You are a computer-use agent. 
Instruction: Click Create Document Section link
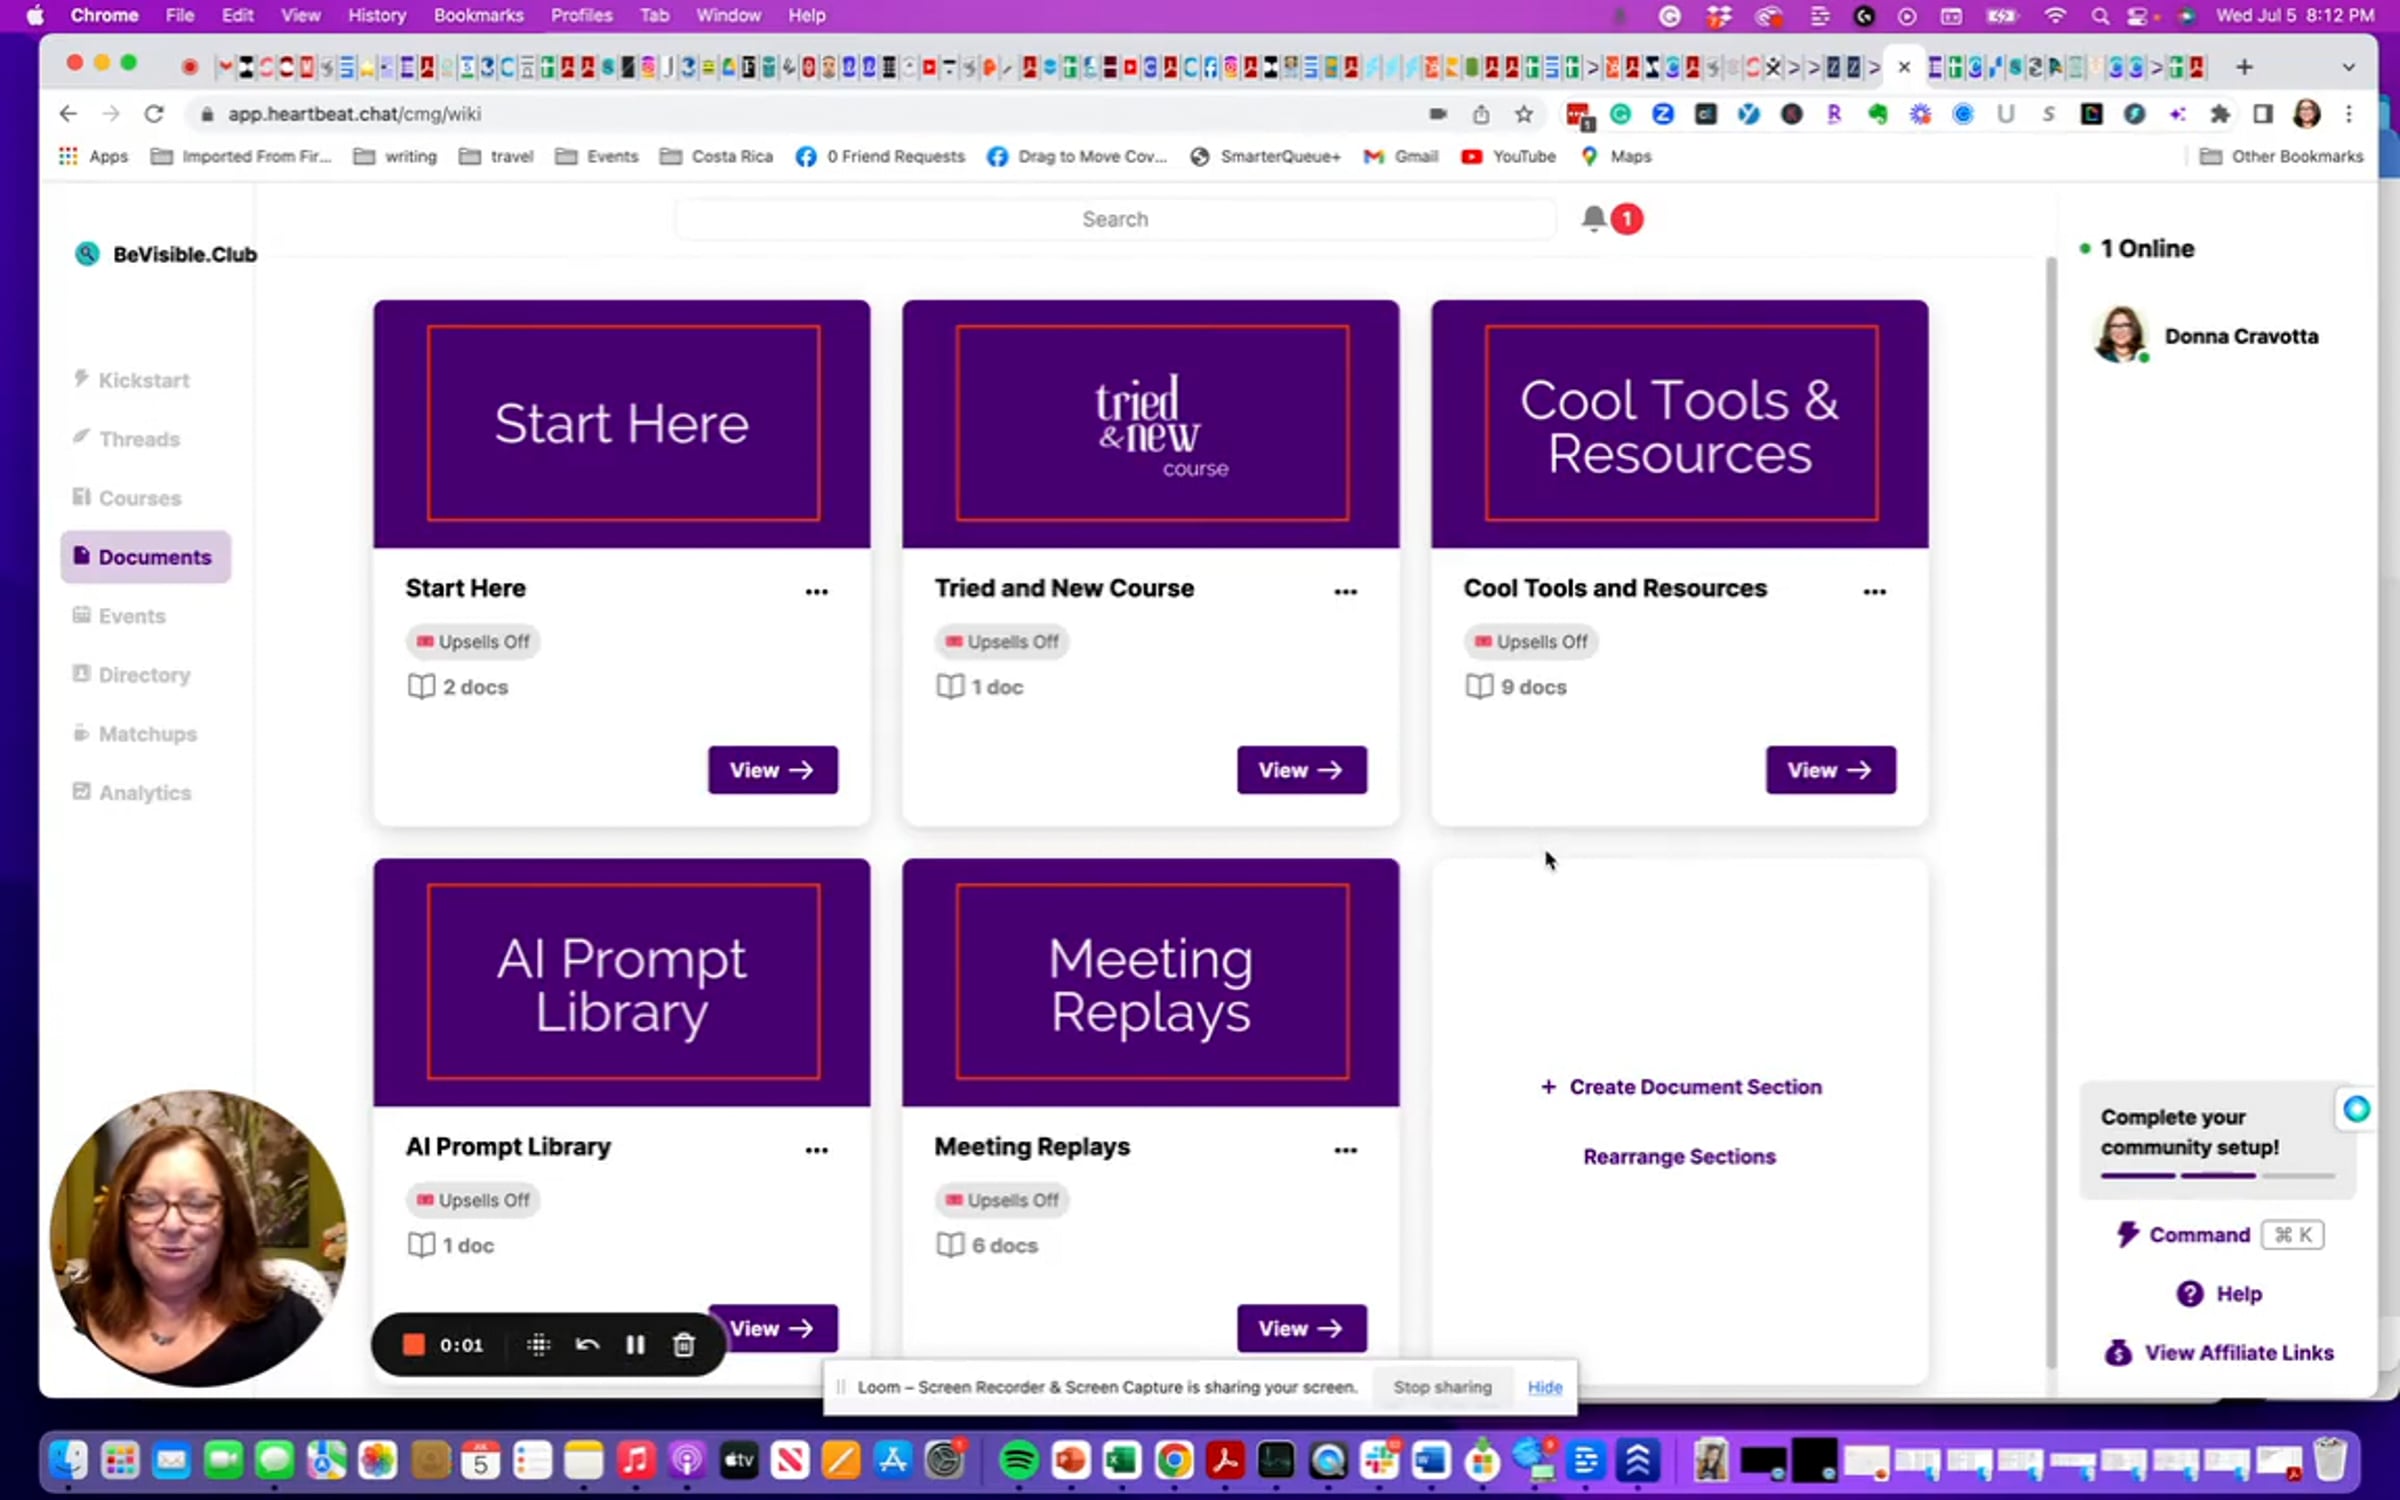click(x=1681, y=1086)
